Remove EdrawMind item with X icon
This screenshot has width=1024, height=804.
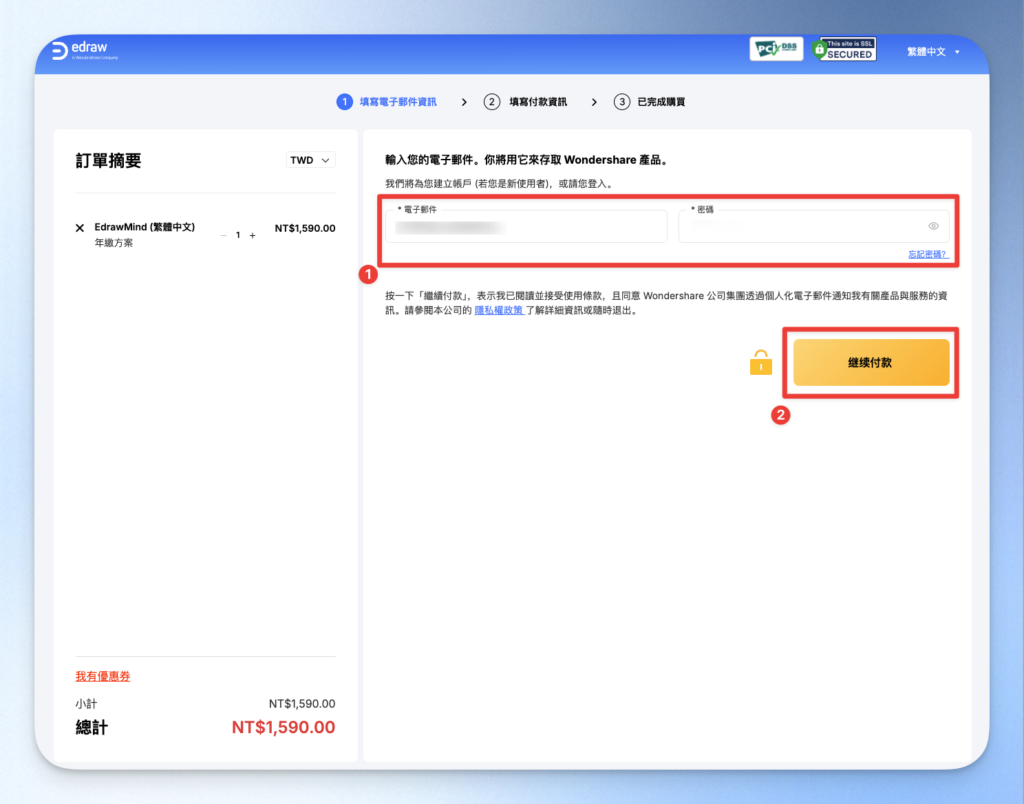pyautogui.click(x=80, y=228)
